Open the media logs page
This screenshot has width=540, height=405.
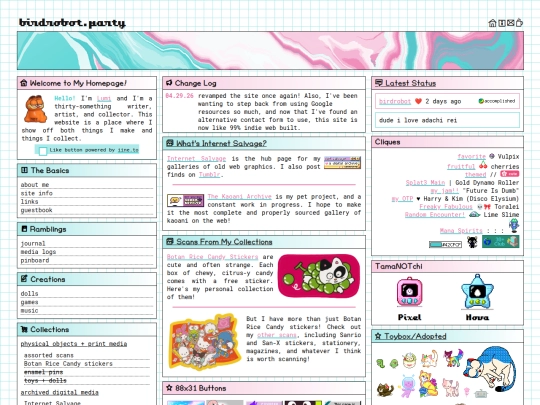38,252
